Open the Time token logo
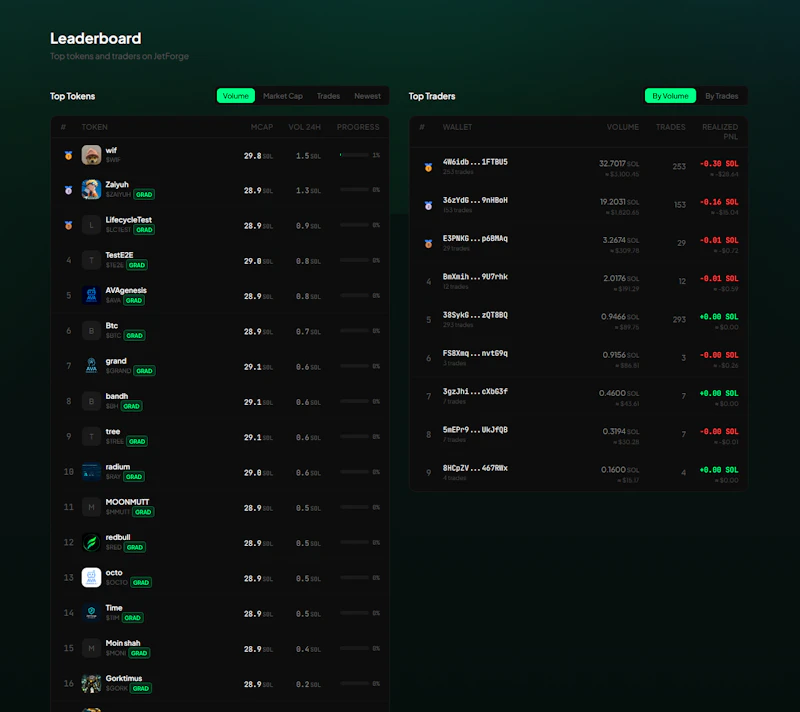800x712 pixels. tap(91, 613)
